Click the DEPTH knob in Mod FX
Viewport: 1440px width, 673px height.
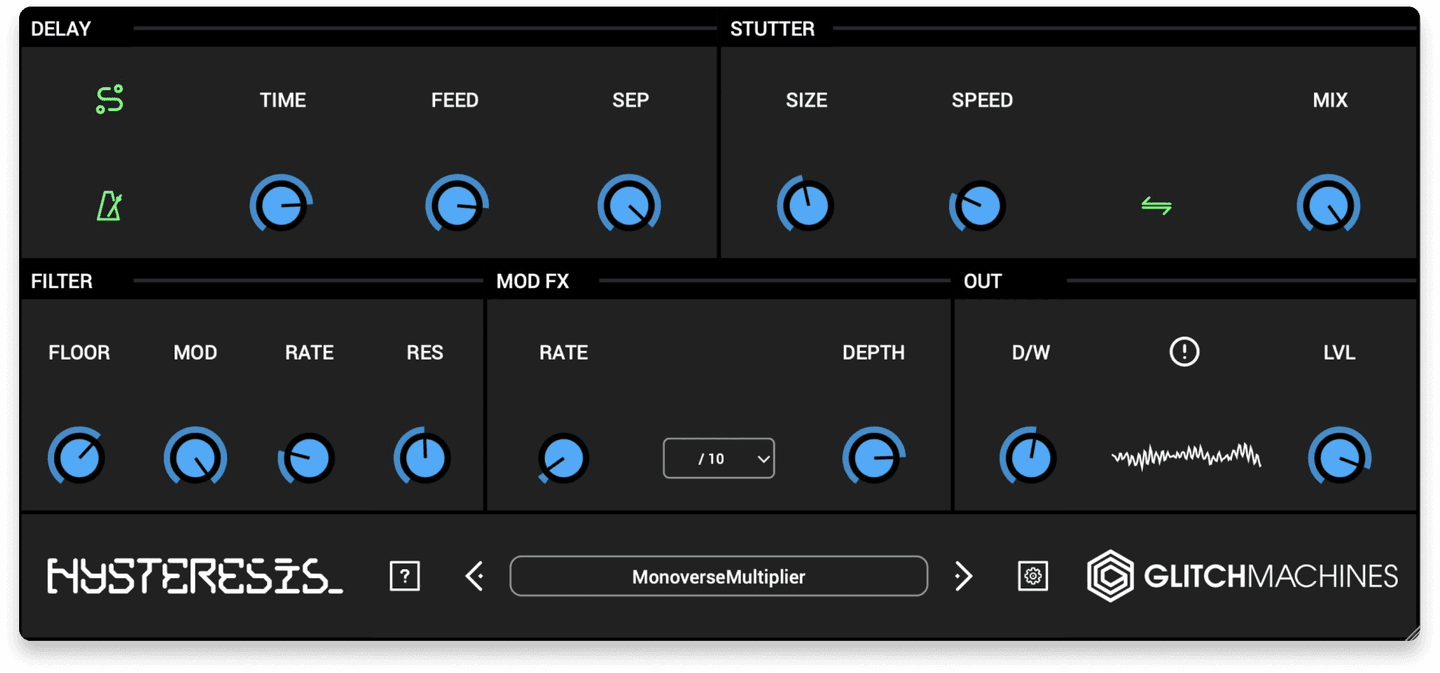(872, 457)
